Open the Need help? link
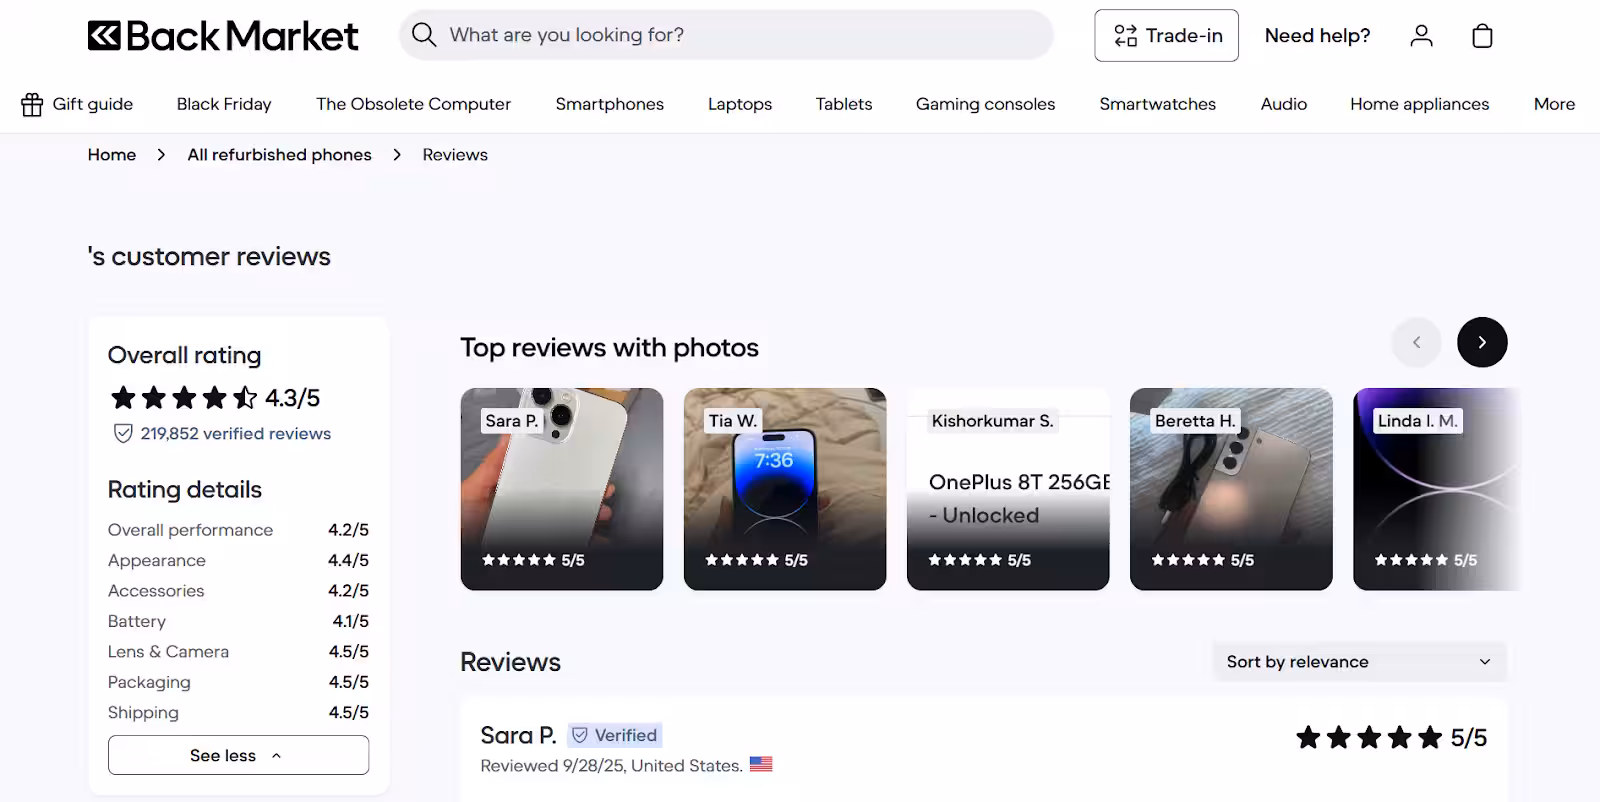Image resolution: width=1600 pixels, height=802 pixels. (x=1317, y=36)
